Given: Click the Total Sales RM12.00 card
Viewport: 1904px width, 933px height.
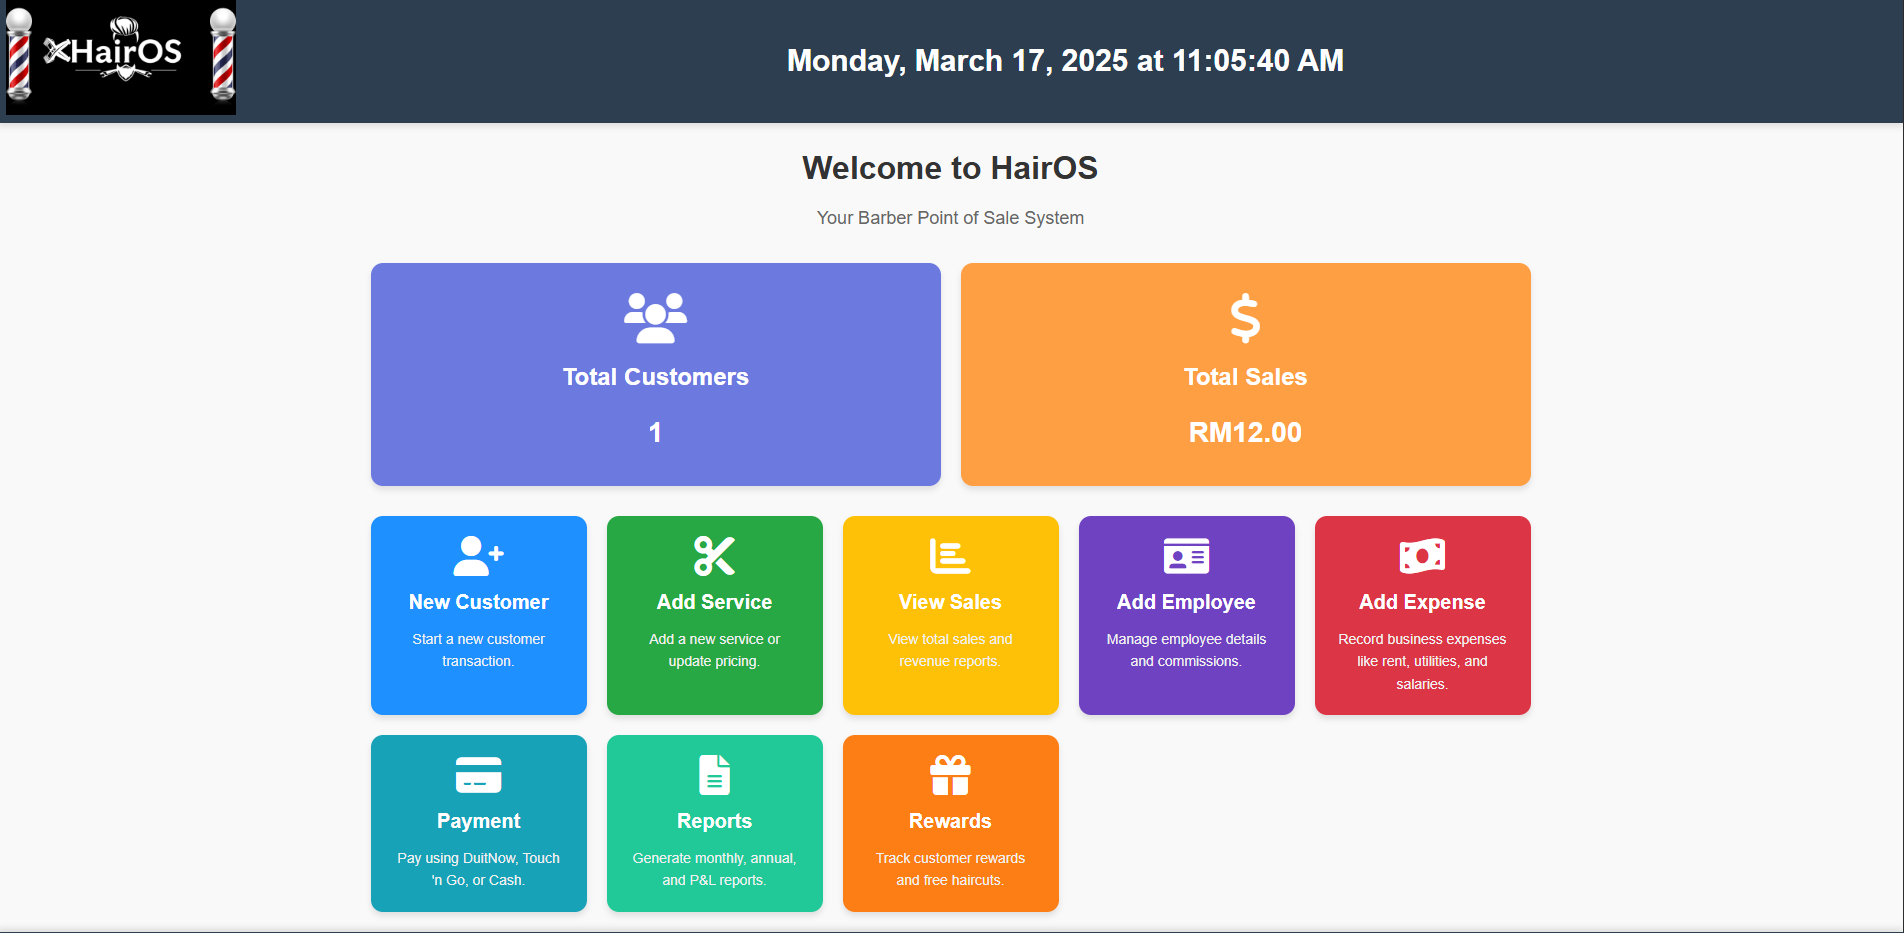Looking at the screenshot, I should point(1245,374).
